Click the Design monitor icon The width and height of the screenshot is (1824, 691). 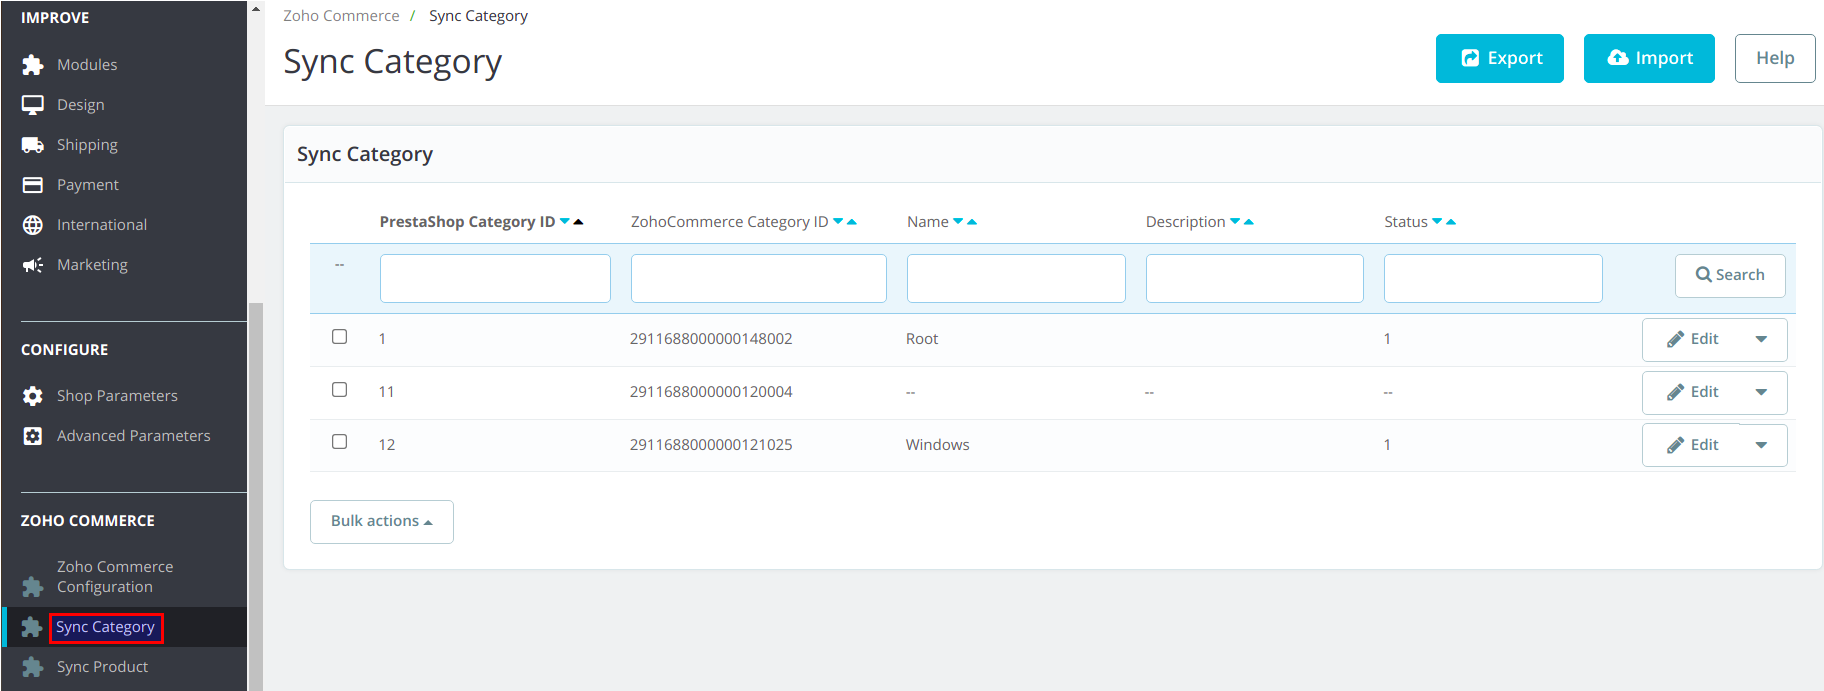click(x=33, y=105)
